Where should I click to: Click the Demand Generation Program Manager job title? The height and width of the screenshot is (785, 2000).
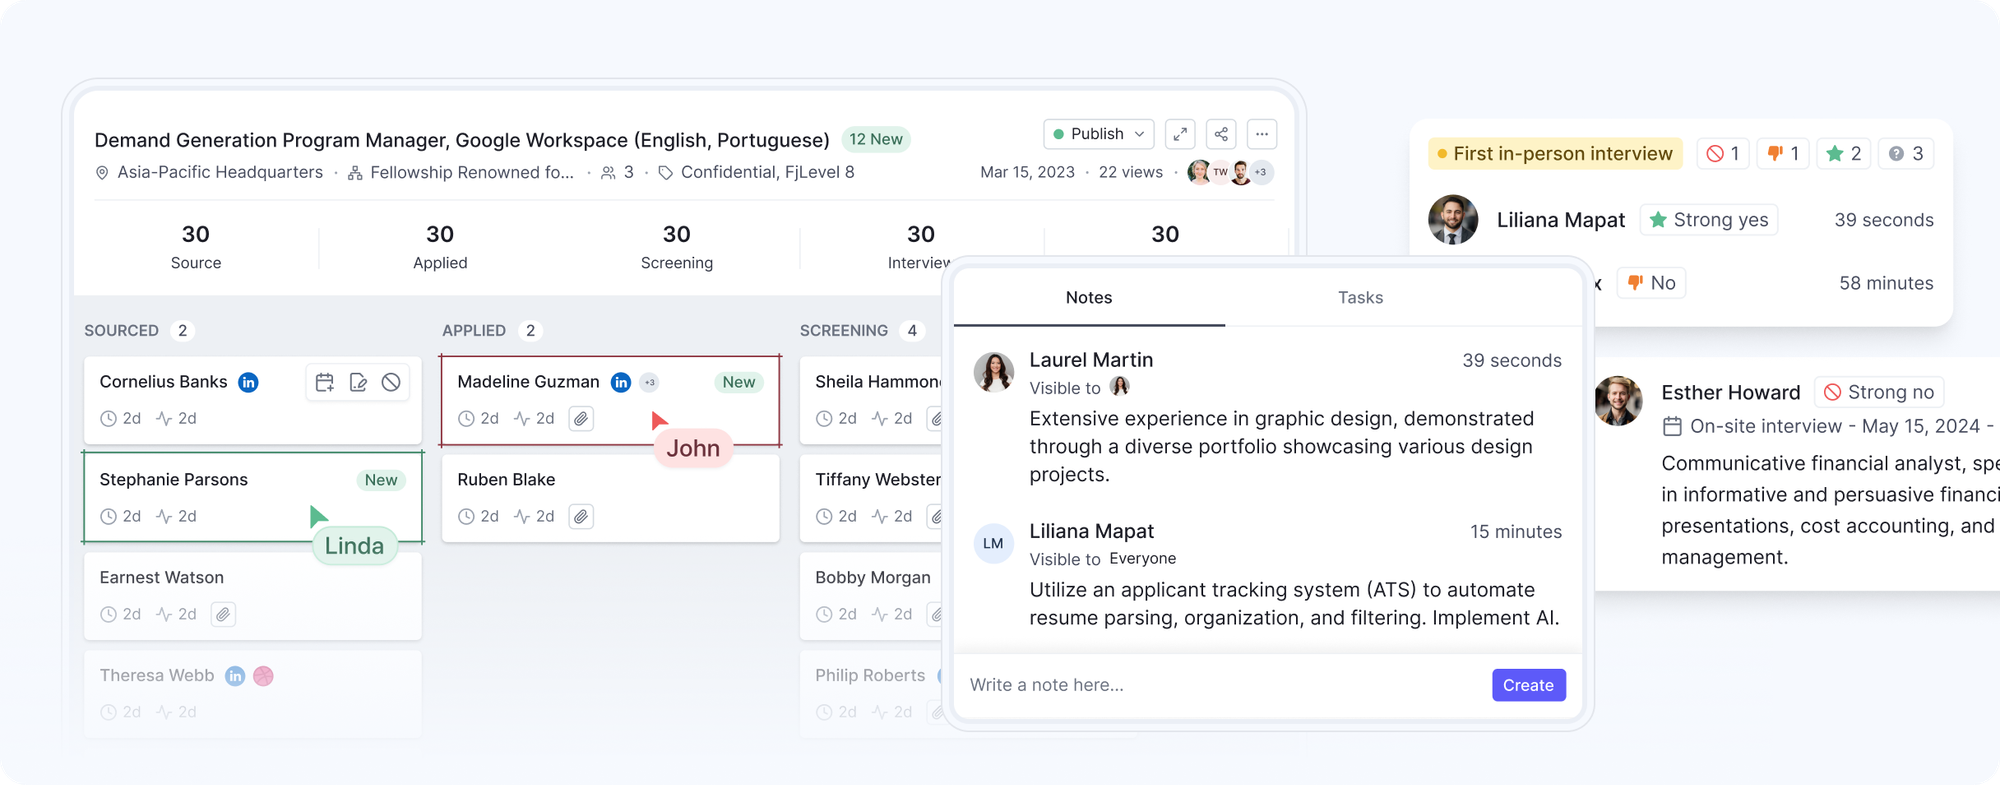click(462, 140)
